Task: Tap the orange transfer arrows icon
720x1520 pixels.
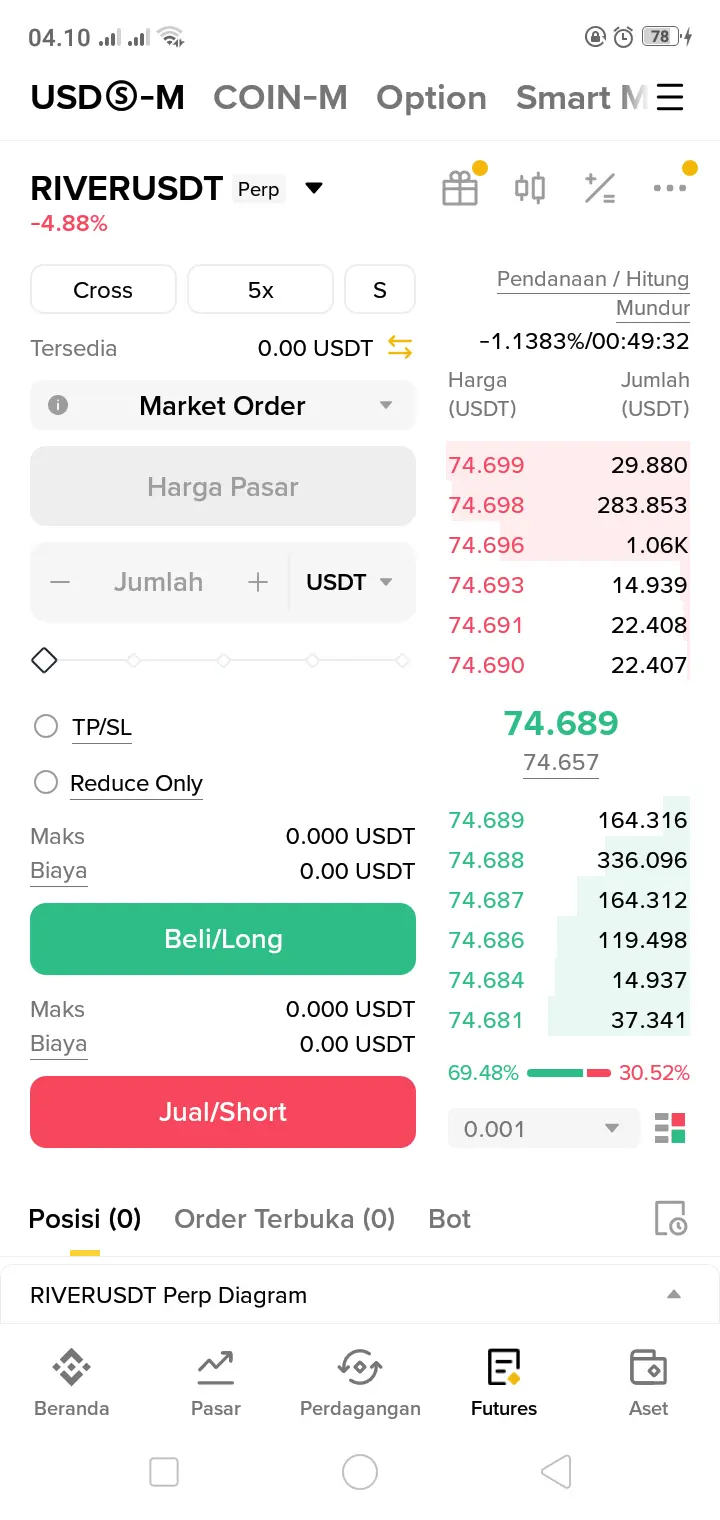Action: (400, 348)
